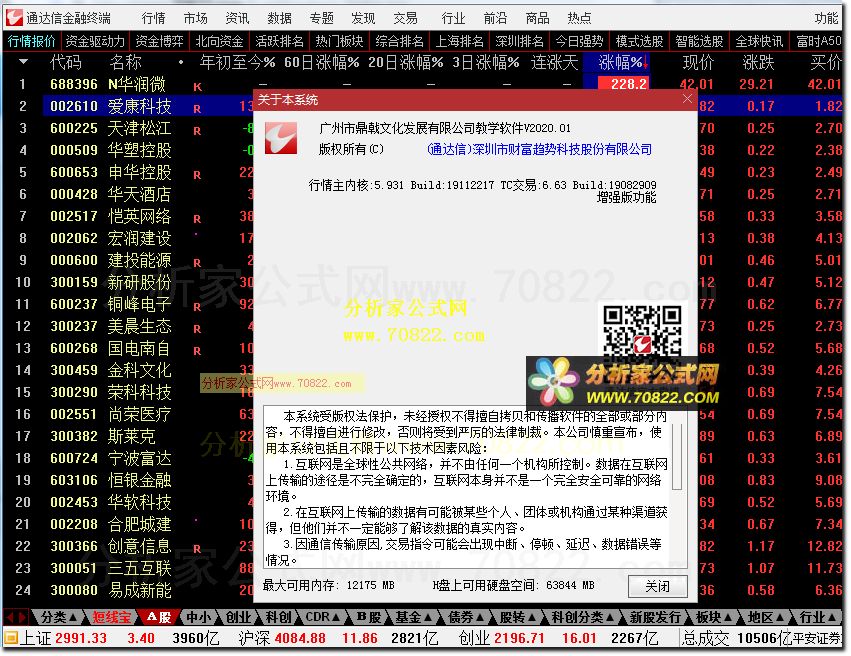Expand the CDR▲ bottom tab
The height and width of the screenshot is (656, 851).
[323, 617]
